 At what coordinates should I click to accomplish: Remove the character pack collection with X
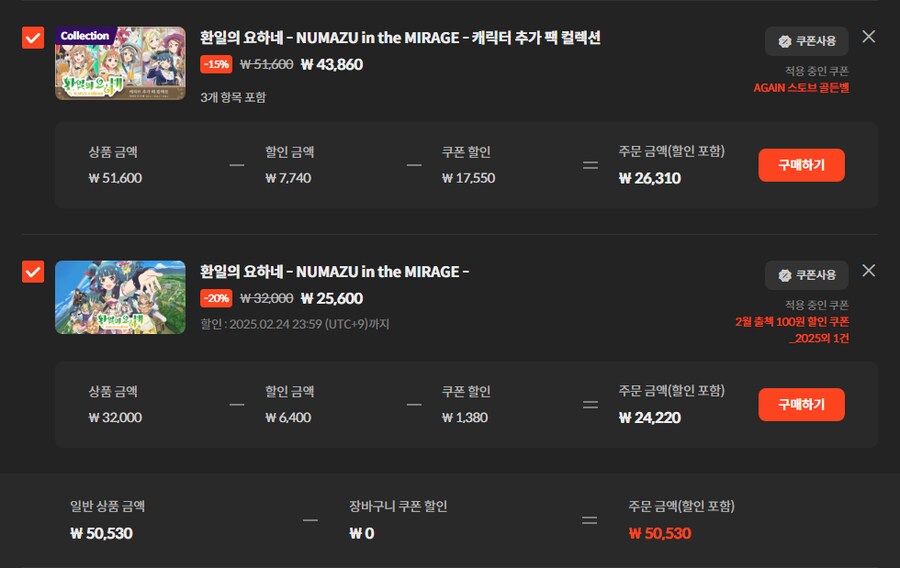pyautogui.click(x=868, y=37)
